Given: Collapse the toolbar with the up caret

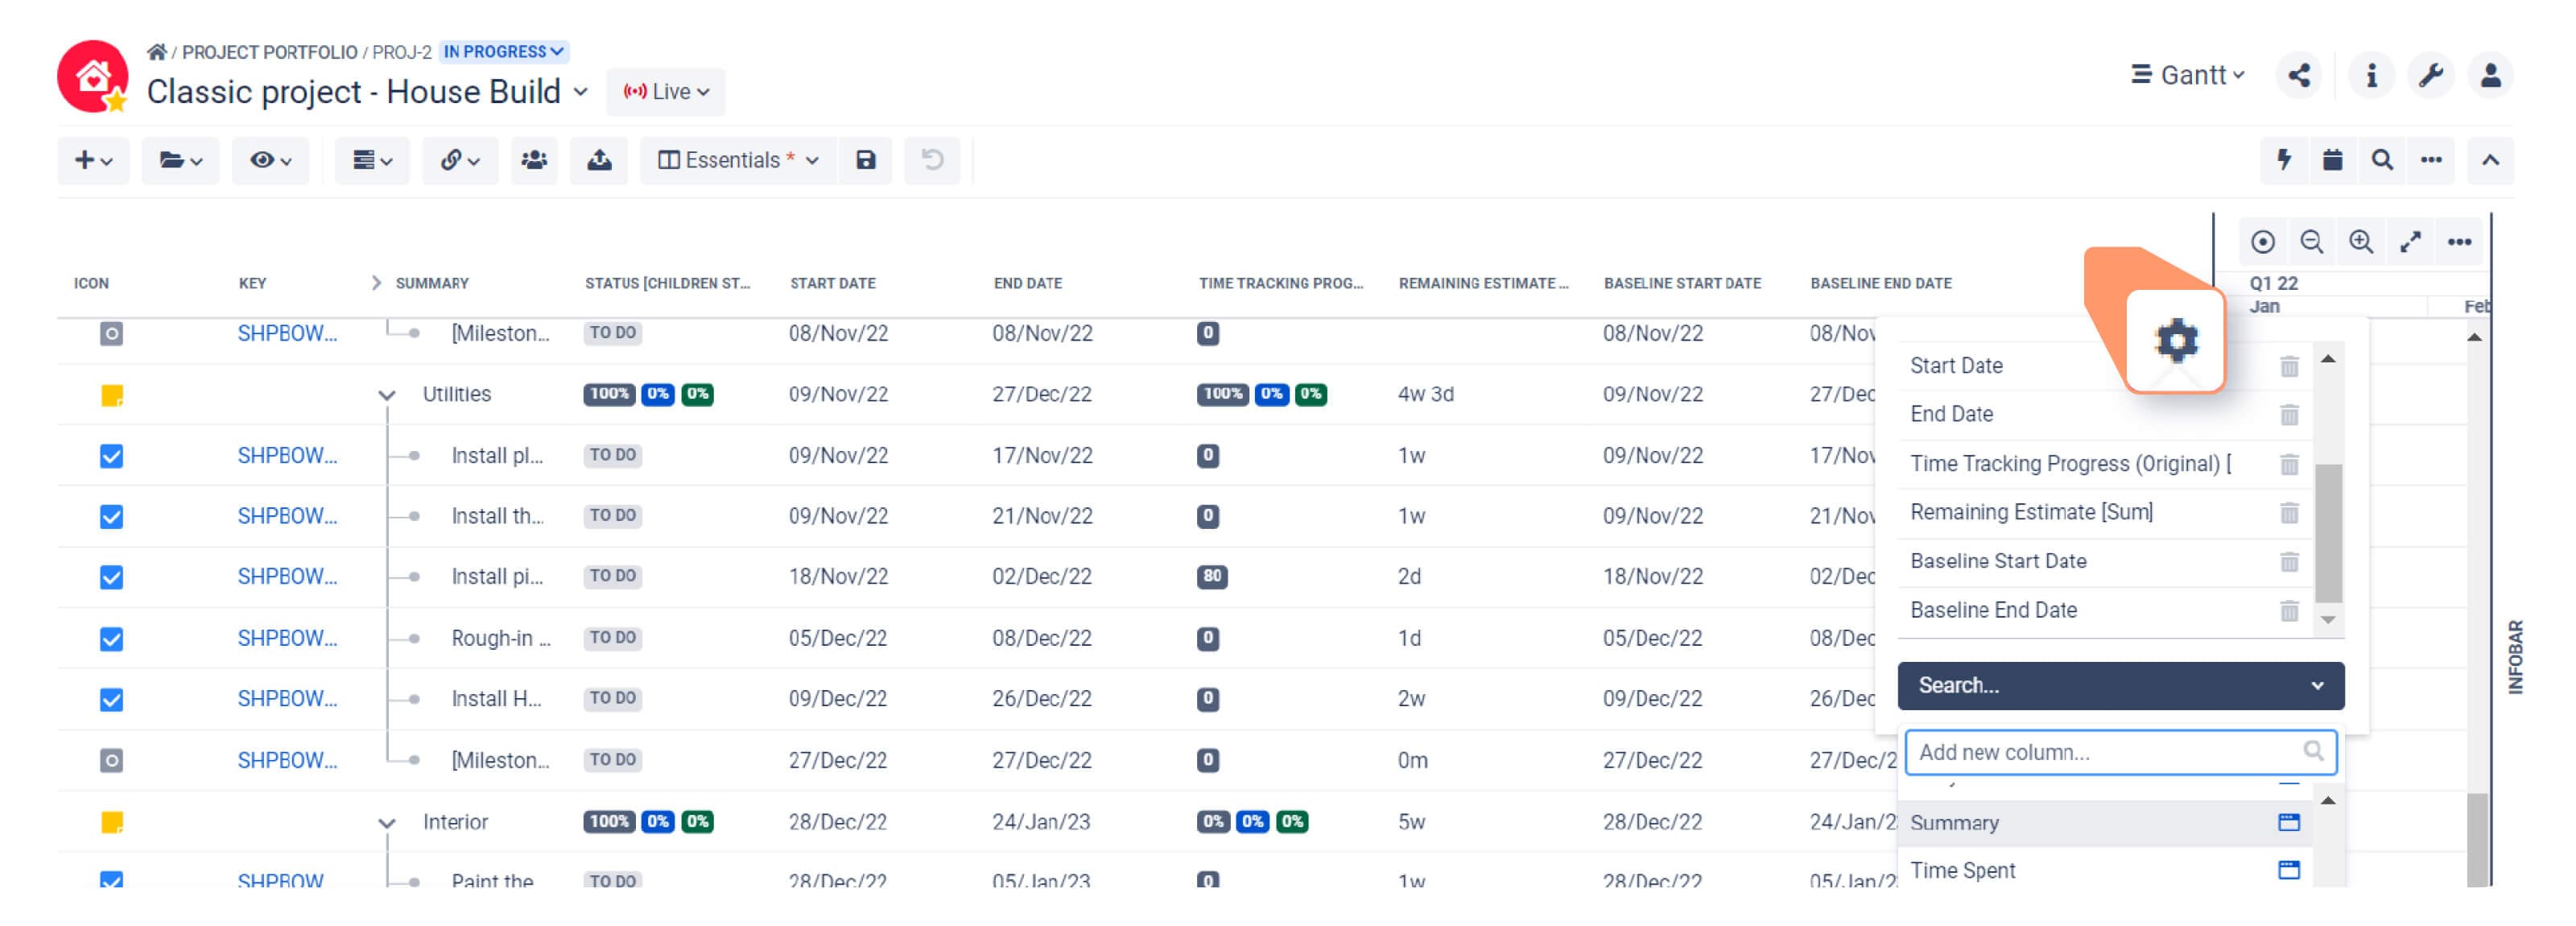Looking at the screenshot, I should [x=2491, y=160].
